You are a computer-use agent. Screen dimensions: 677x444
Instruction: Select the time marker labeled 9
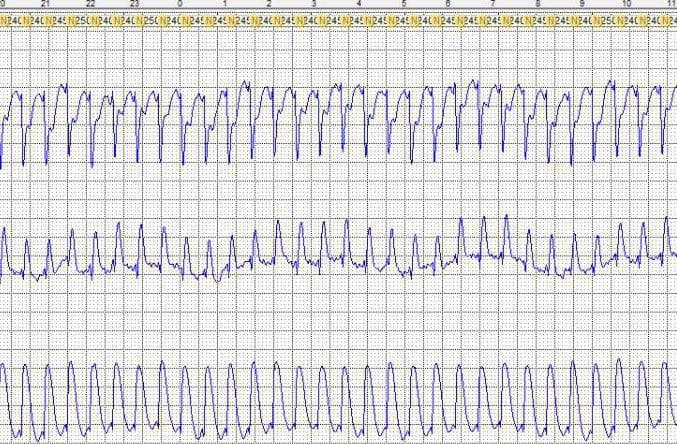[x=582, y=4]
